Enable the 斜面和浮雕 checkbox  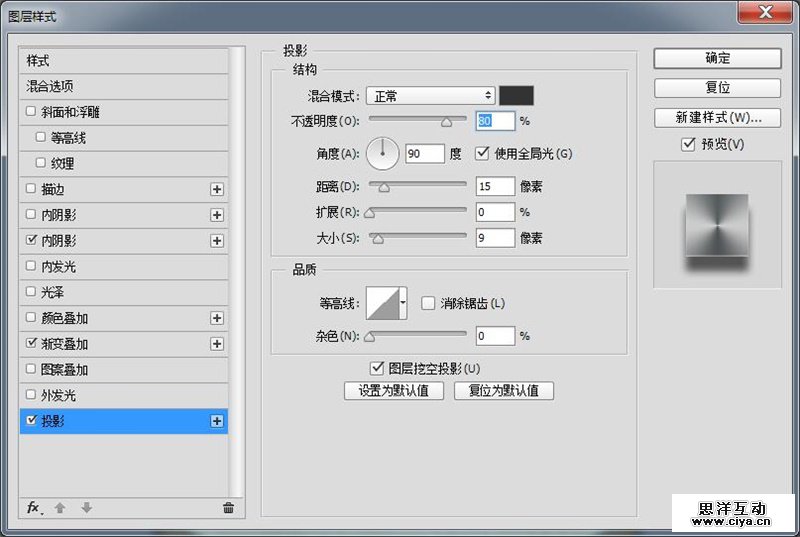click(x=31, y=111)
